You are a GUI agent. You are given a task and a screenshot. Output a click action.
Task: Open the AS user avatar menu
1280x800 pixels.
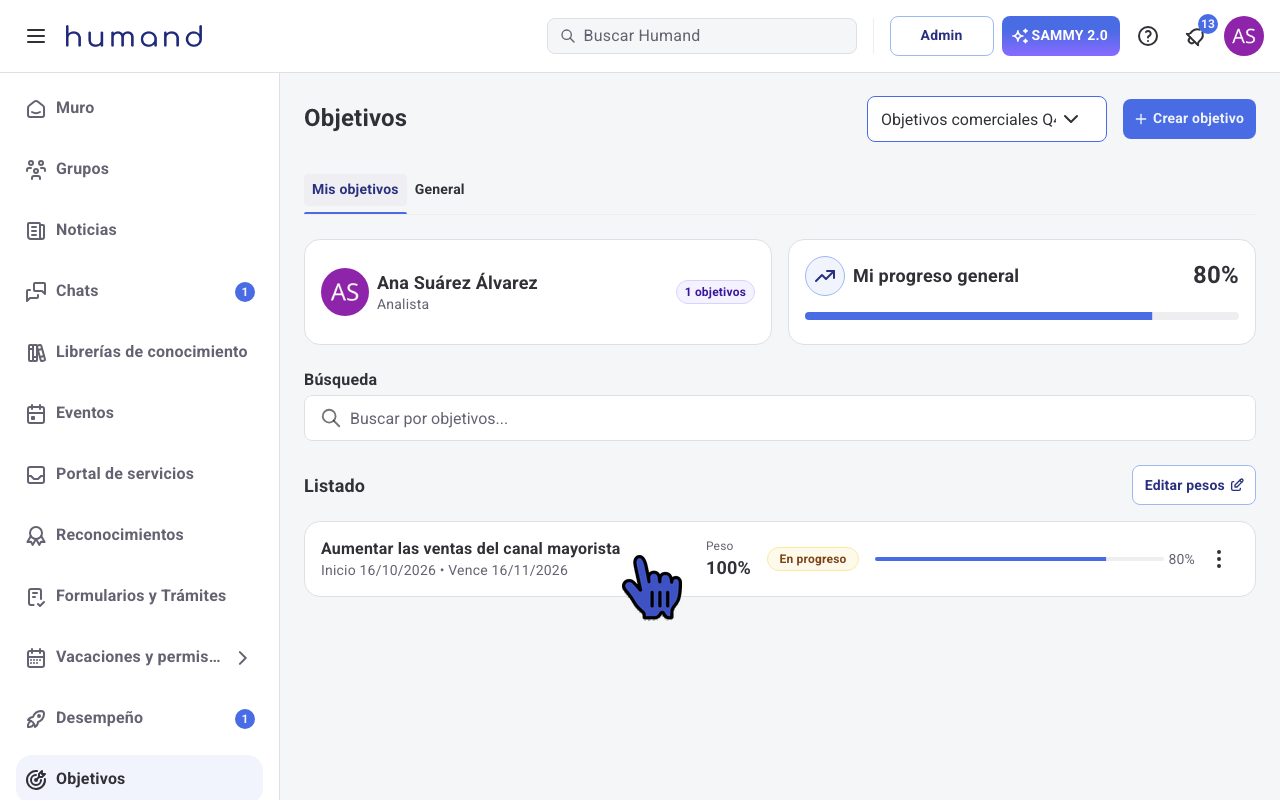pyautogui.click(x=1244, y=36)
